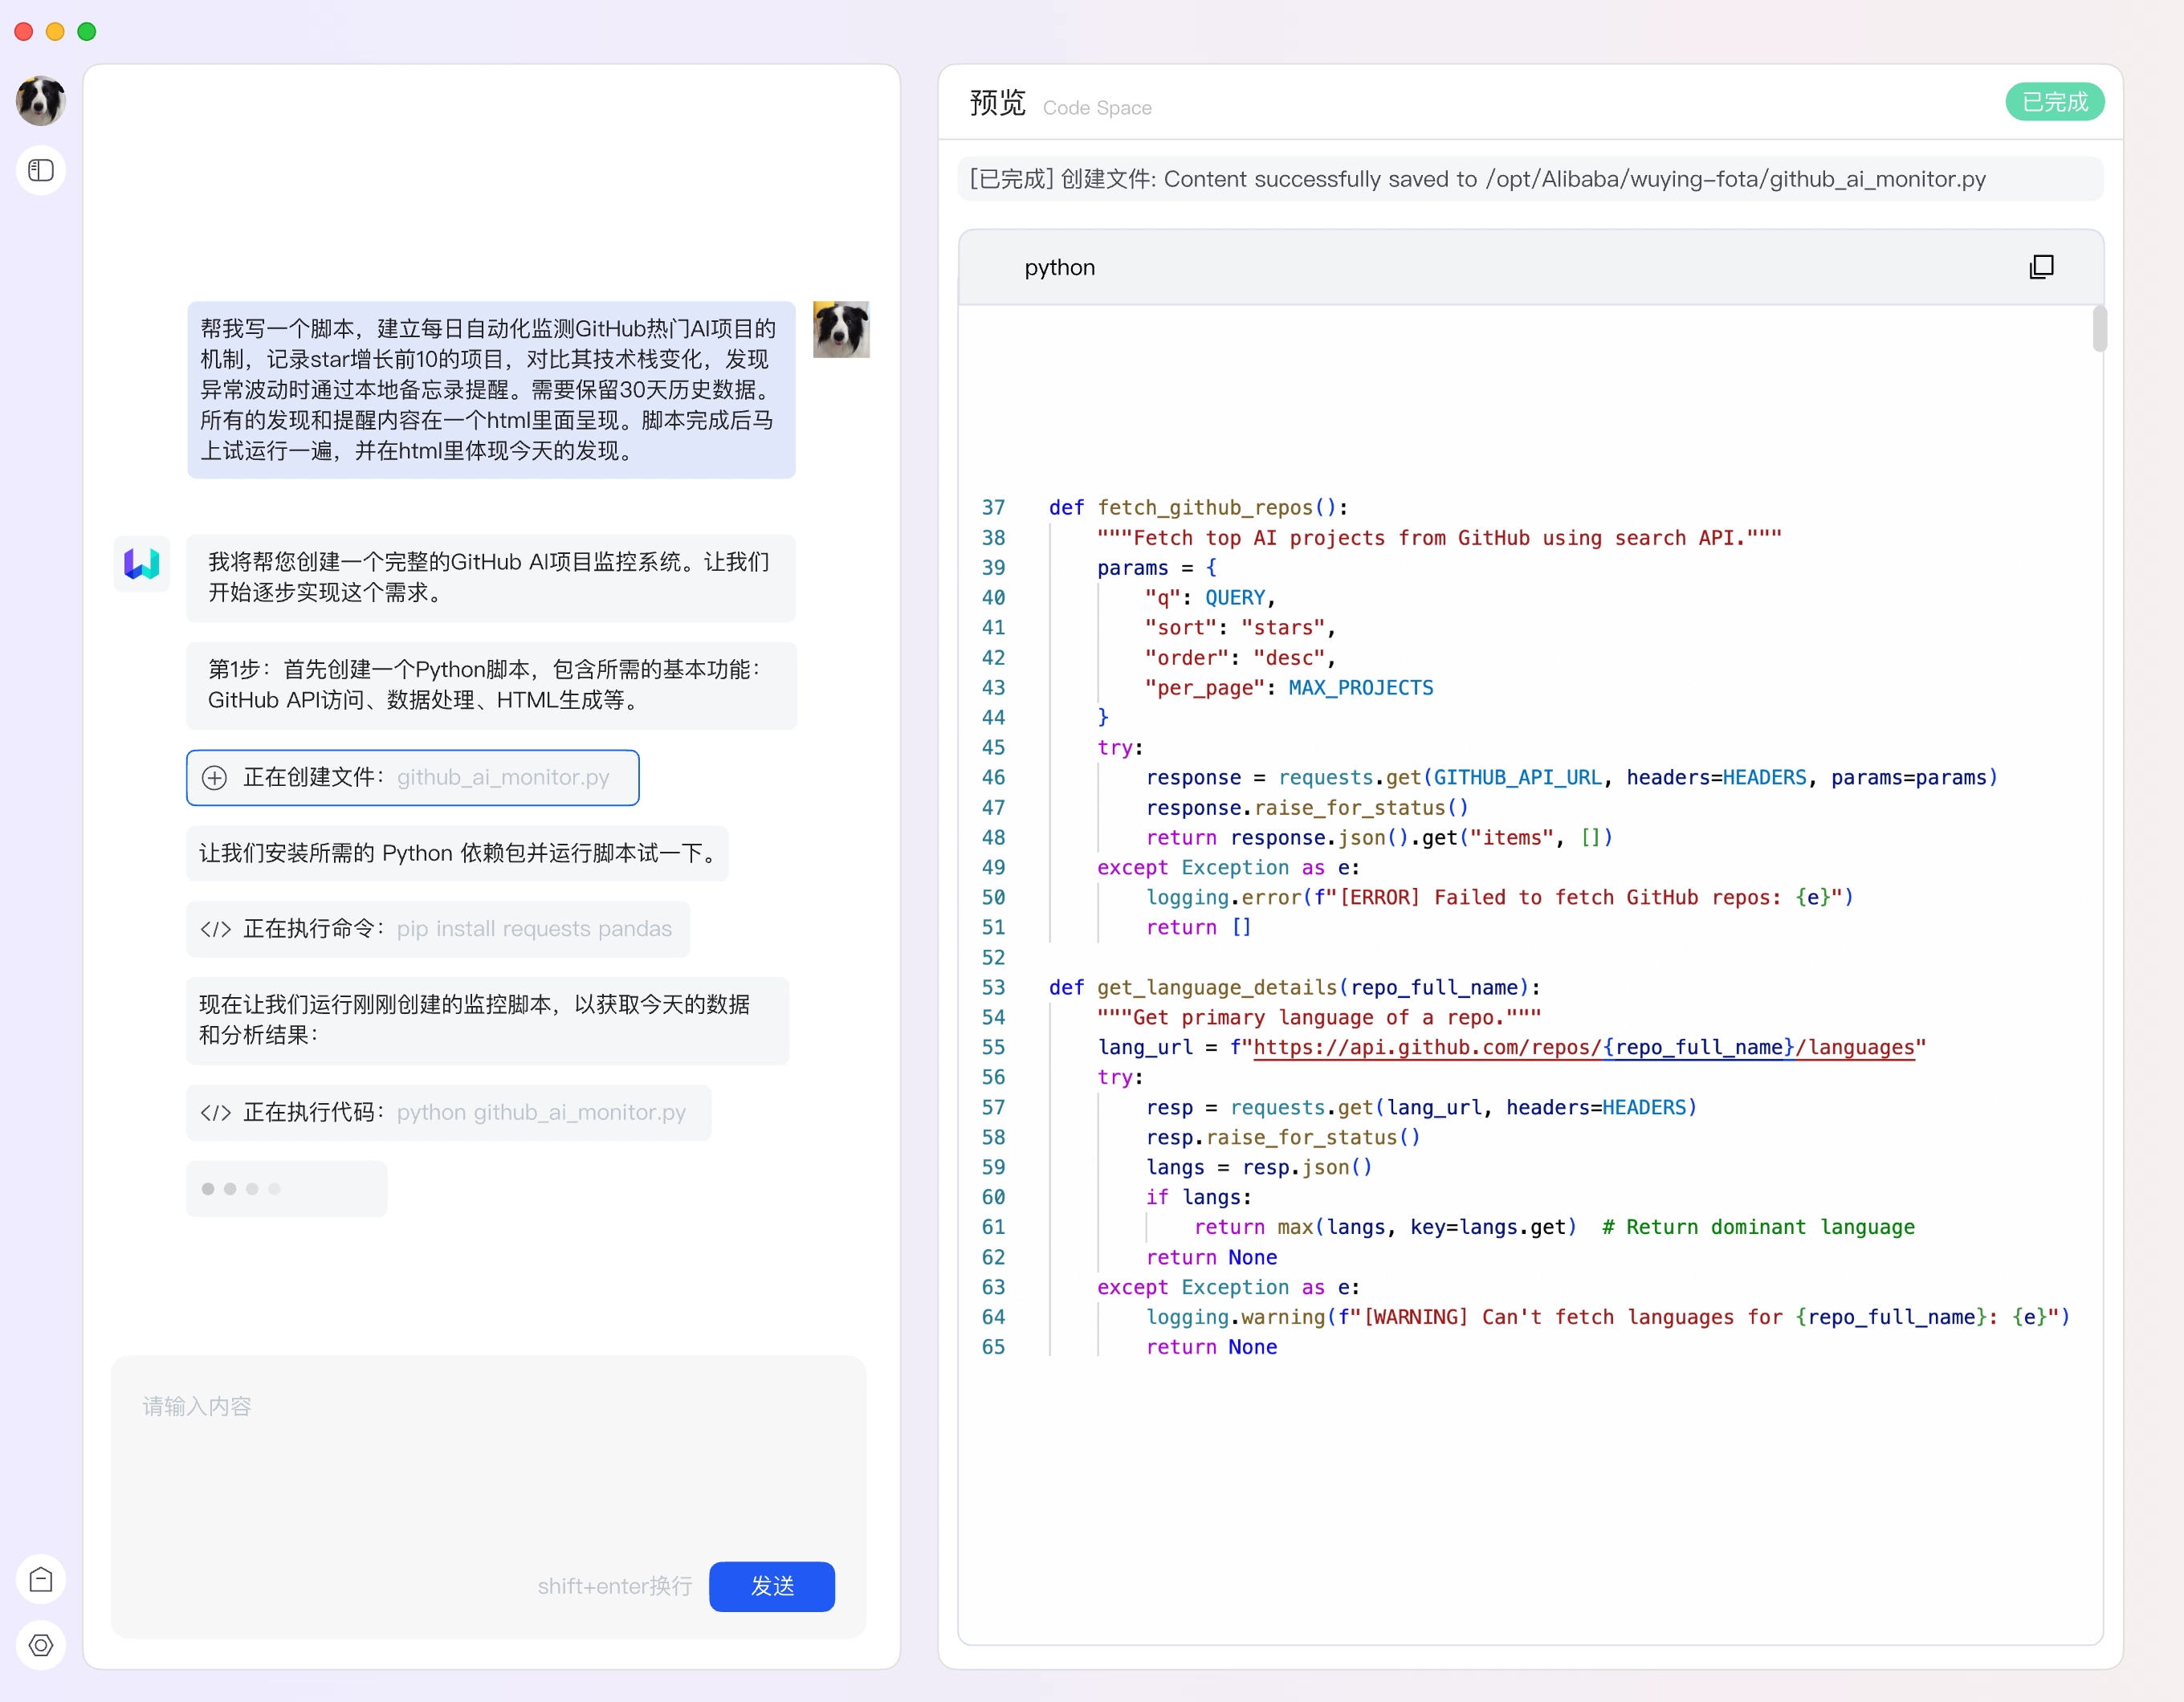
Task: Click the profile avatar in sidebar
Action: [x=41, y=101]
